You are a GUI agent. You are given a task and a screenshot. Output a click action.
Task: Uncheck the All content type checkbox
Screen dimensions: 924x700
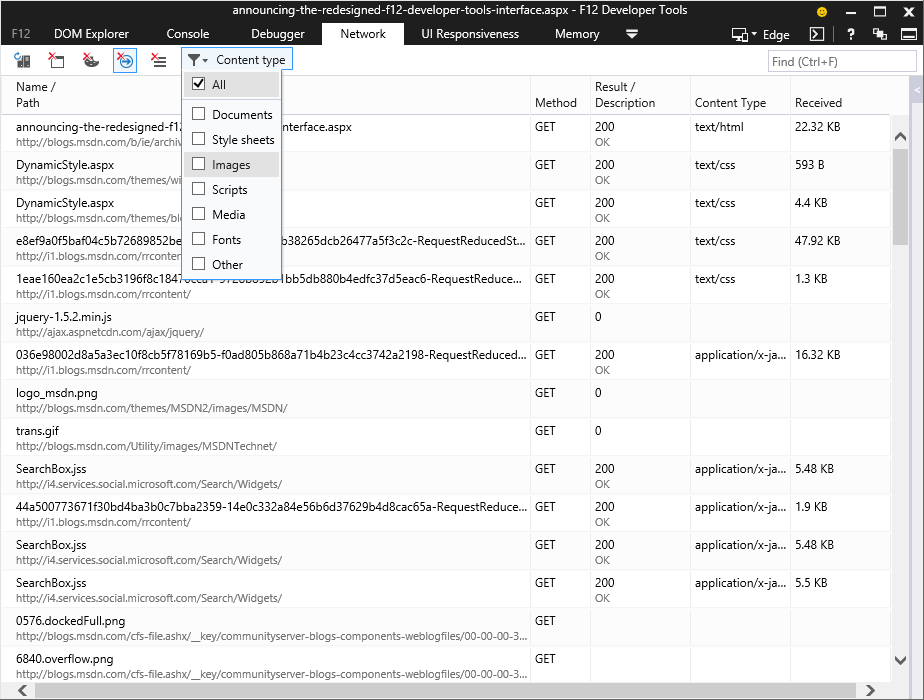point(199,84)
